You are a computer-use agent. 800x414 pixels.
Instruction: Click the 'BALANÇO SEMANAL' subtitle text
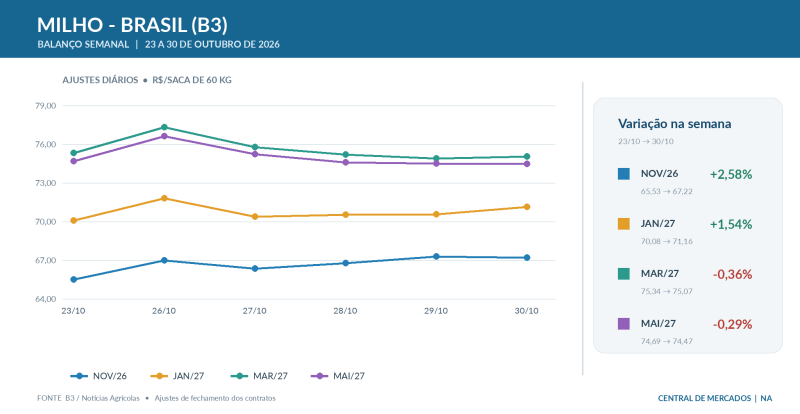(x=83, y=44)
